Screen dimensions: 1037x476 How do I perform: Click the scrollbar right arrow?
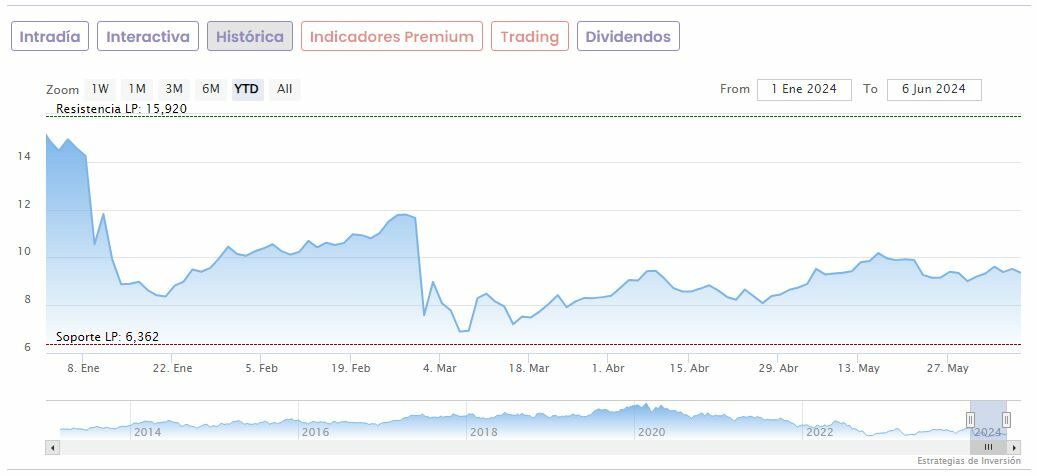coord(1014,447)
